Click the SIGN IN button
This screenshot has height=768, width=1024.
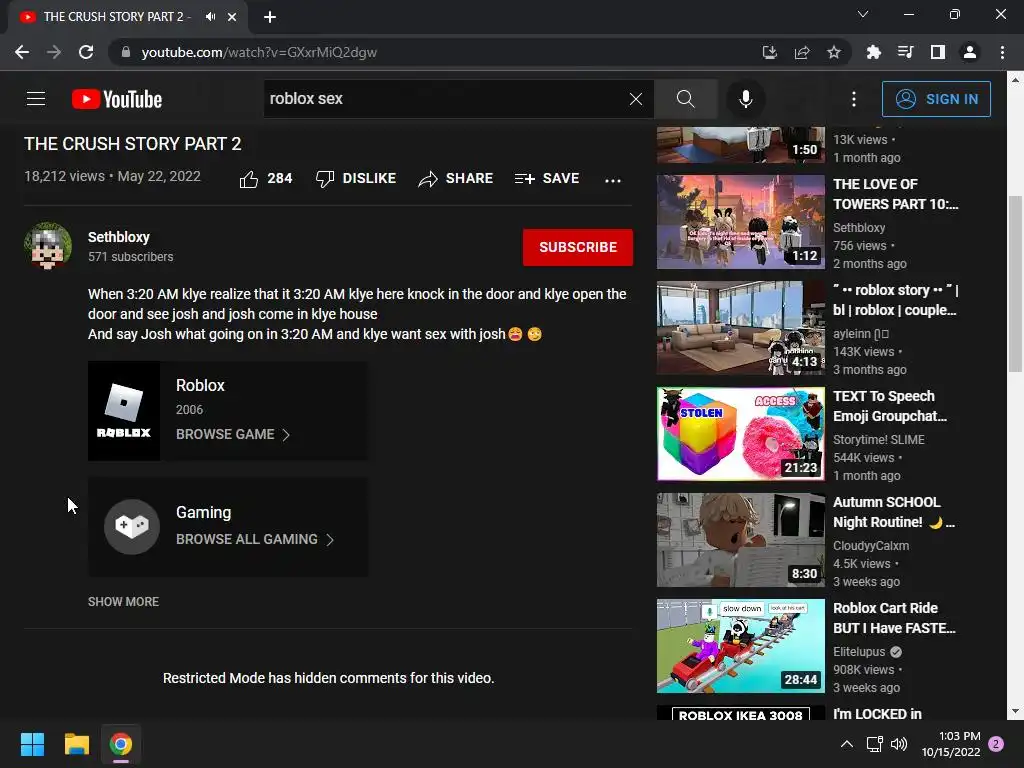click(936, 99)
